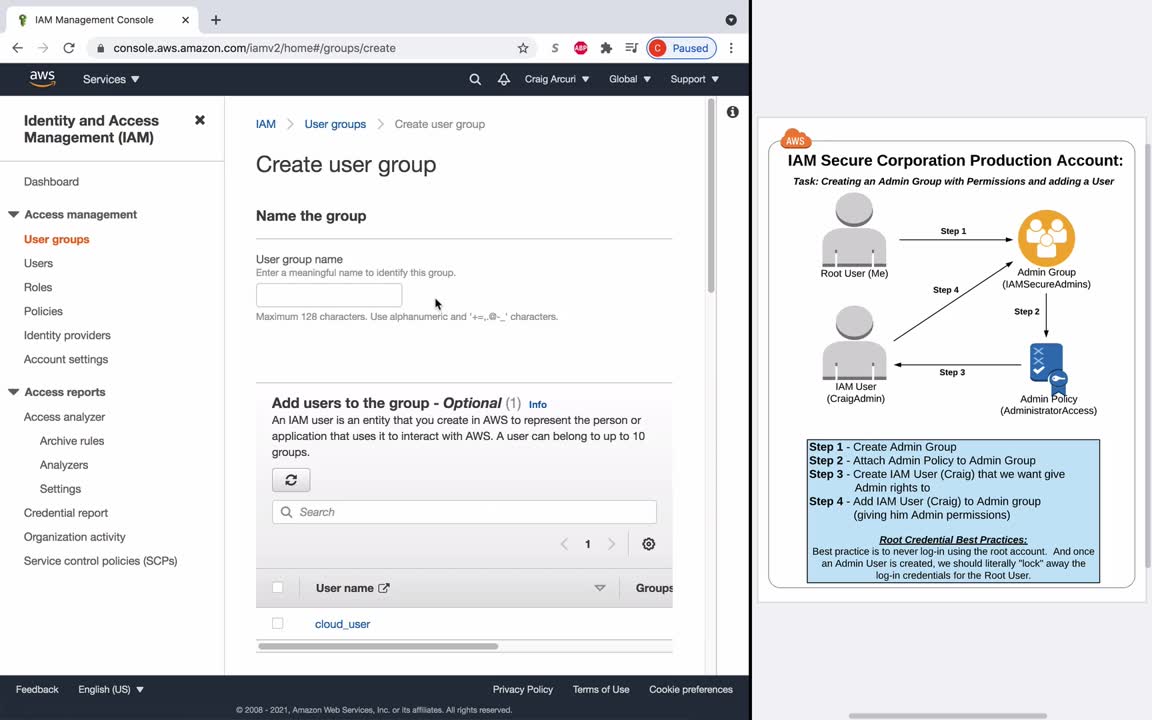Image resolution: width=1152 pixels, height=720 pixels.
Task: Click Feedback in footer
Action: [37, 689]
